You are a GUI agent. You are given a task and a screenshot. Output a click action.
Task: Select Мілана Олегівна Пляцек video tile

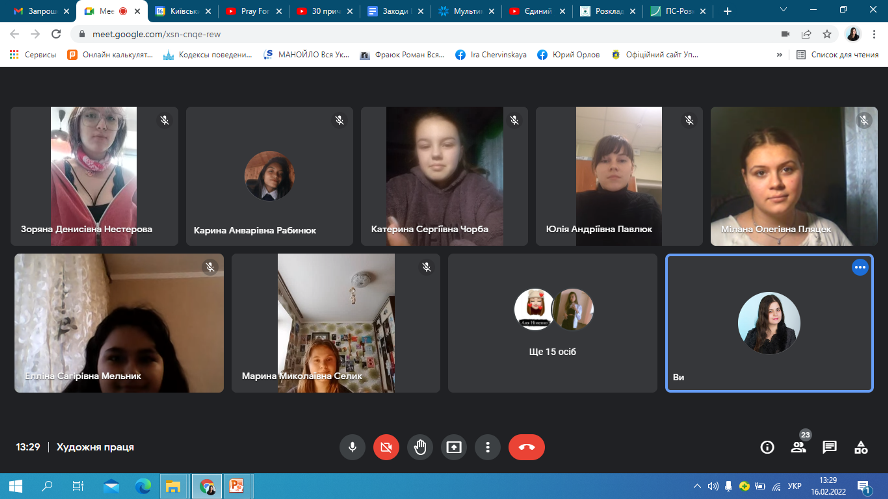(x=794, y=176)
